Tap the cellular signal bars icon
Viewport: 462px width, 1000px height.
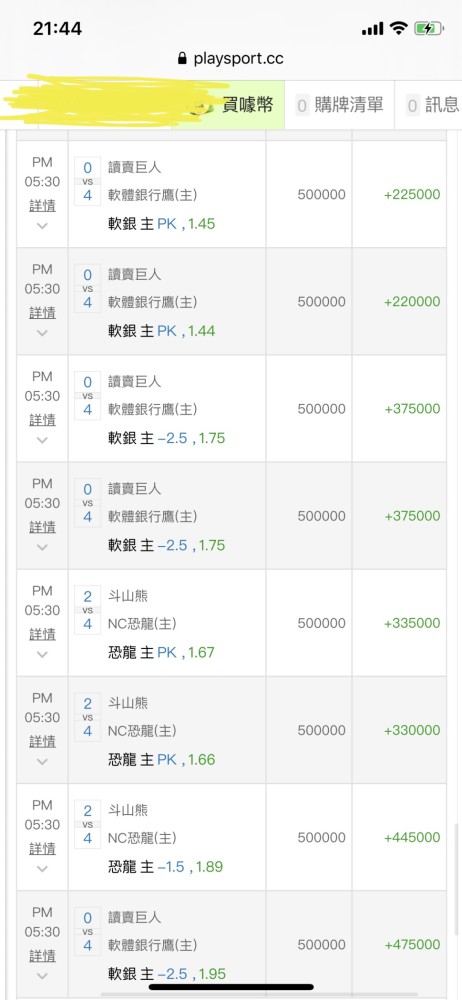372,29
